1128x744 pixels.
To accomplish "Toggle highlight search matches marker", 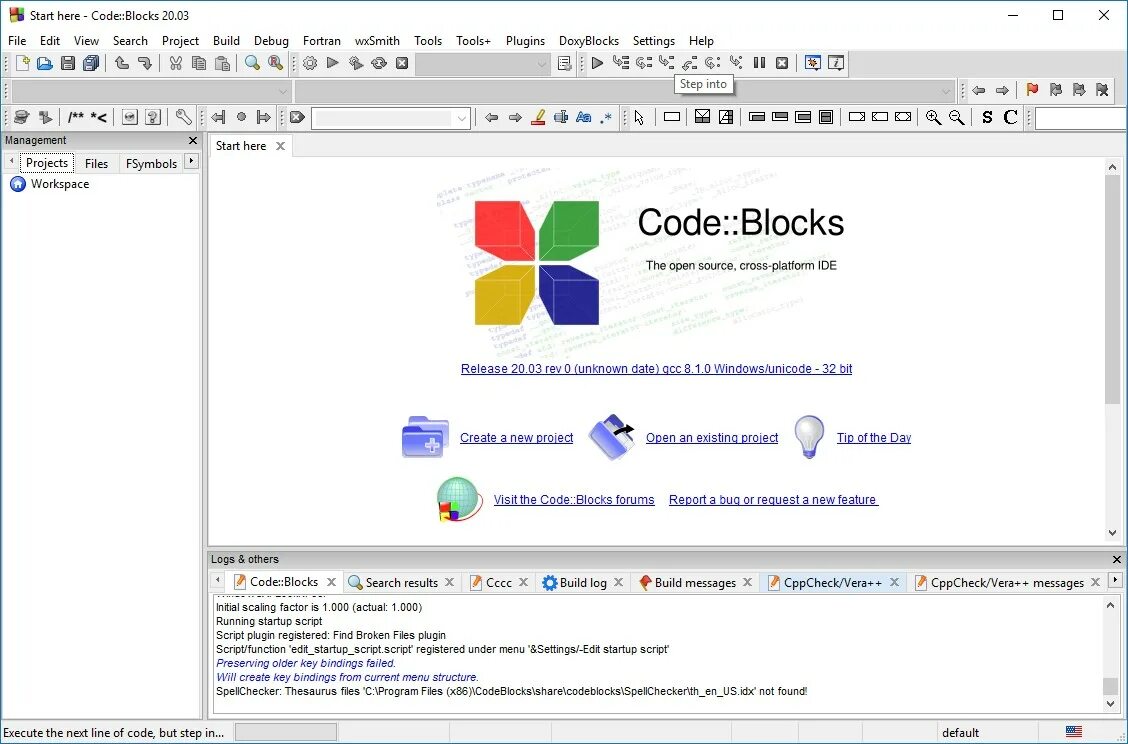I will click(x=537, y=117).
